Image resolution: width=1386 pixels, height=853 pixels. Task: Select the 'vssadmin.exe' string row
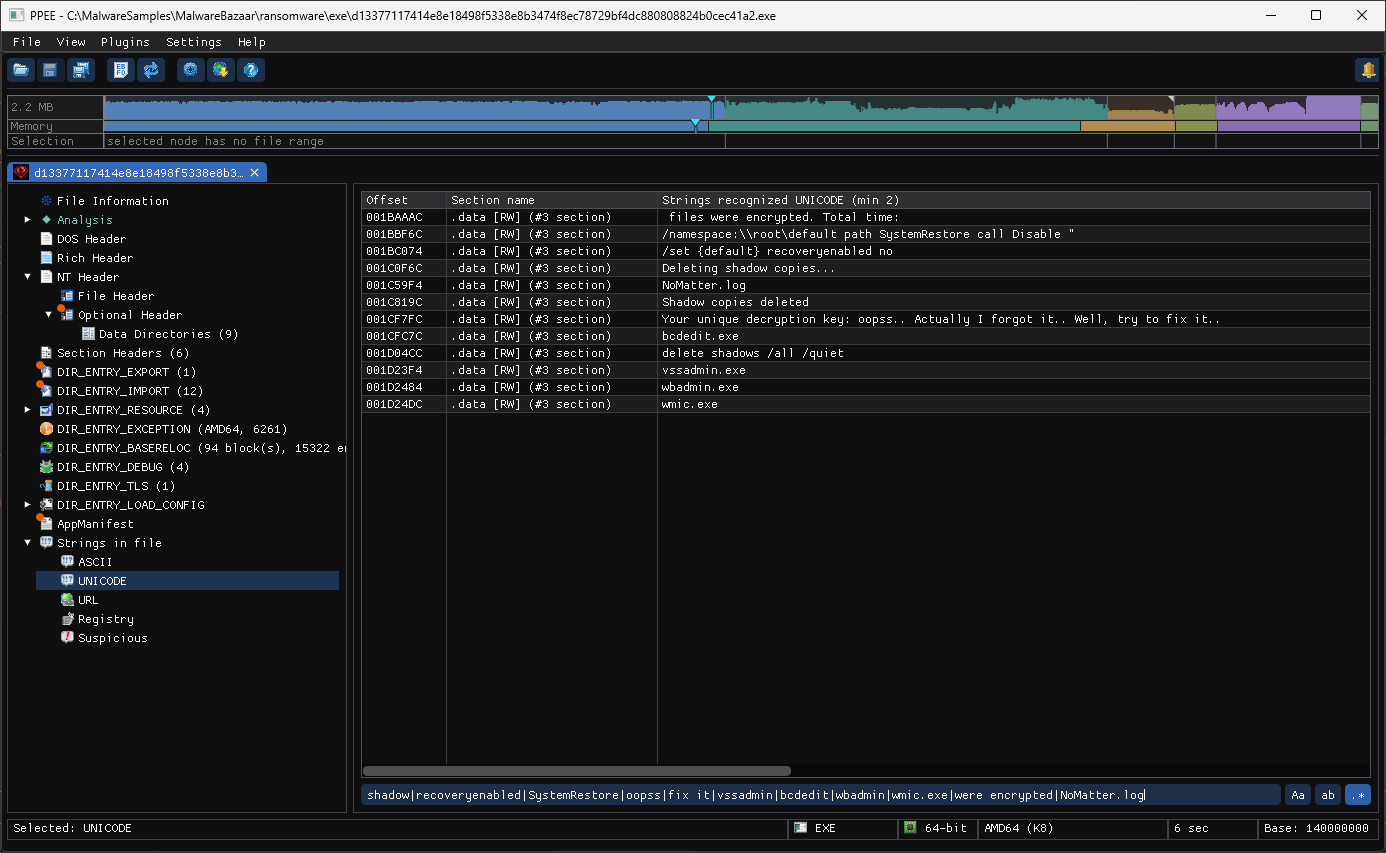[866, 370]
